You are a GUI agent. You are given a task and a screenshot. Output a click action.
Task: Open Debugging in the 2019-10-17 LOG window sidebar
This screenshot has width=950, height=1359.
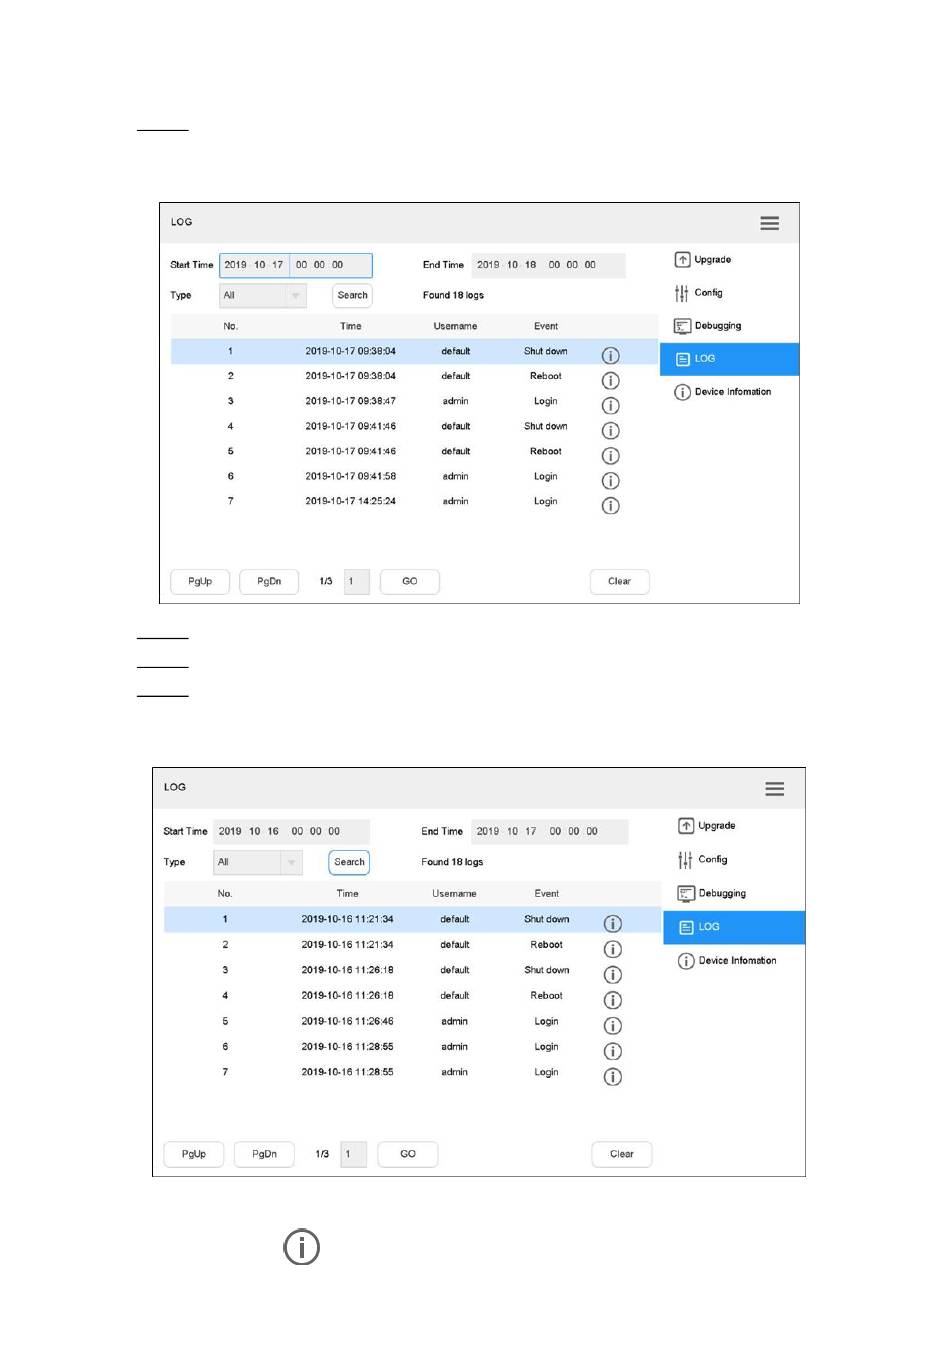(x=708, y=326)
